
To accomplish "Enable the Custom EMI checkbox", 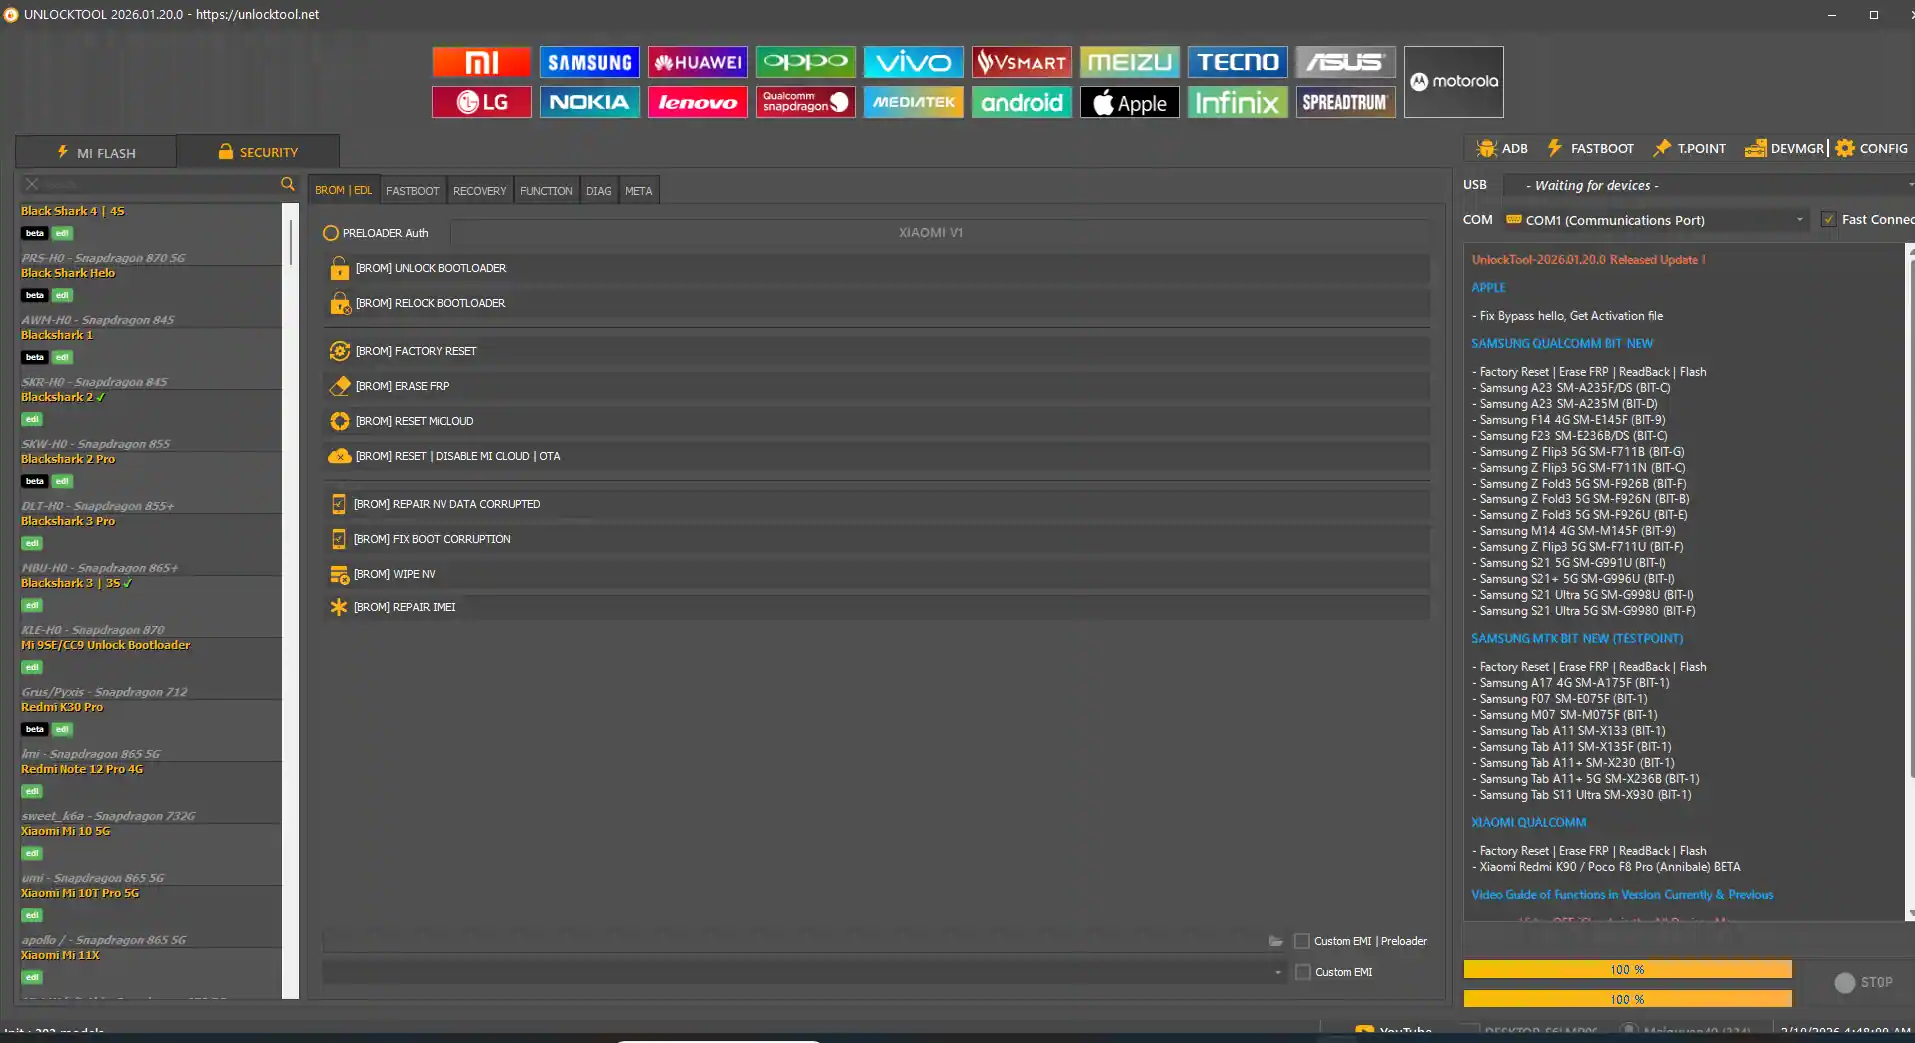I will [x=1302, y=971].
